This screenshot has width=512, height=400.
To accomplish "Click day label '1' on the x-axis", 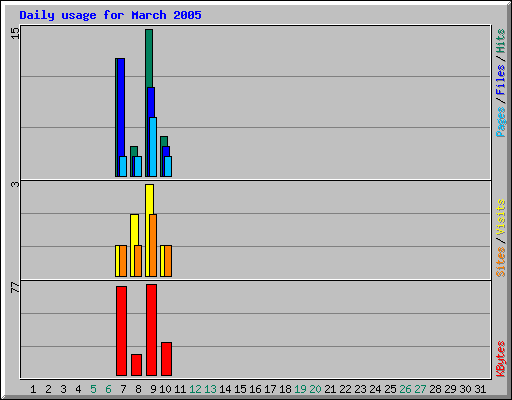I will pyautogui.click(x=33, y=389).
